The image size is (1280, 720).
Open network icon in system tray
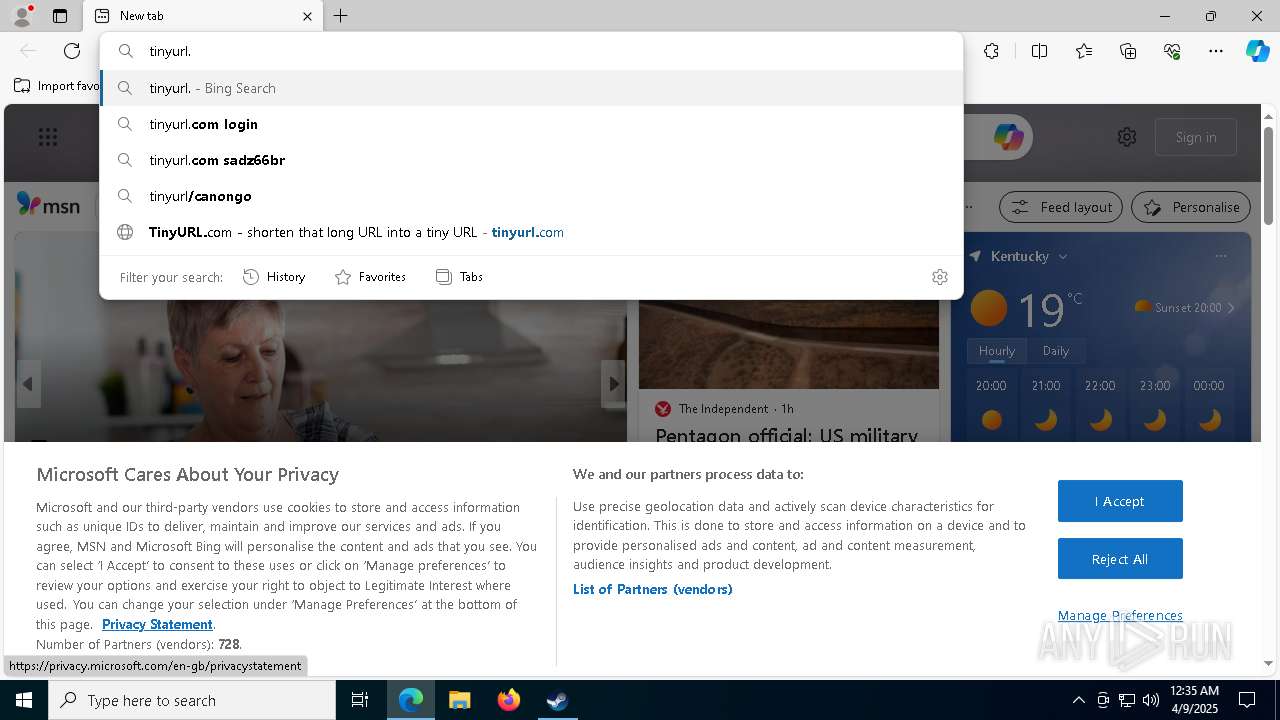(x=1127, y=700)
